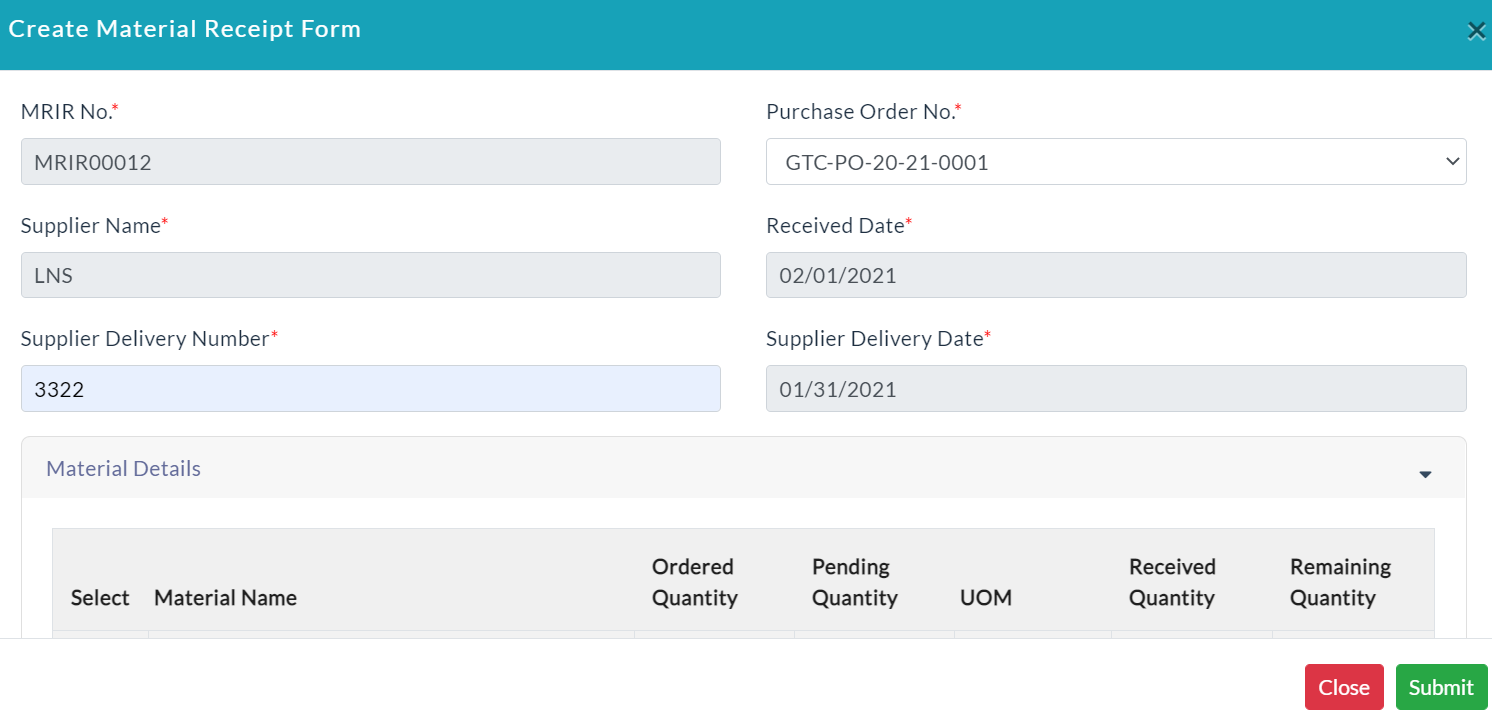Click the Material Name column header
This screenshot has width=1492, height=719.
tap(225, 598)
